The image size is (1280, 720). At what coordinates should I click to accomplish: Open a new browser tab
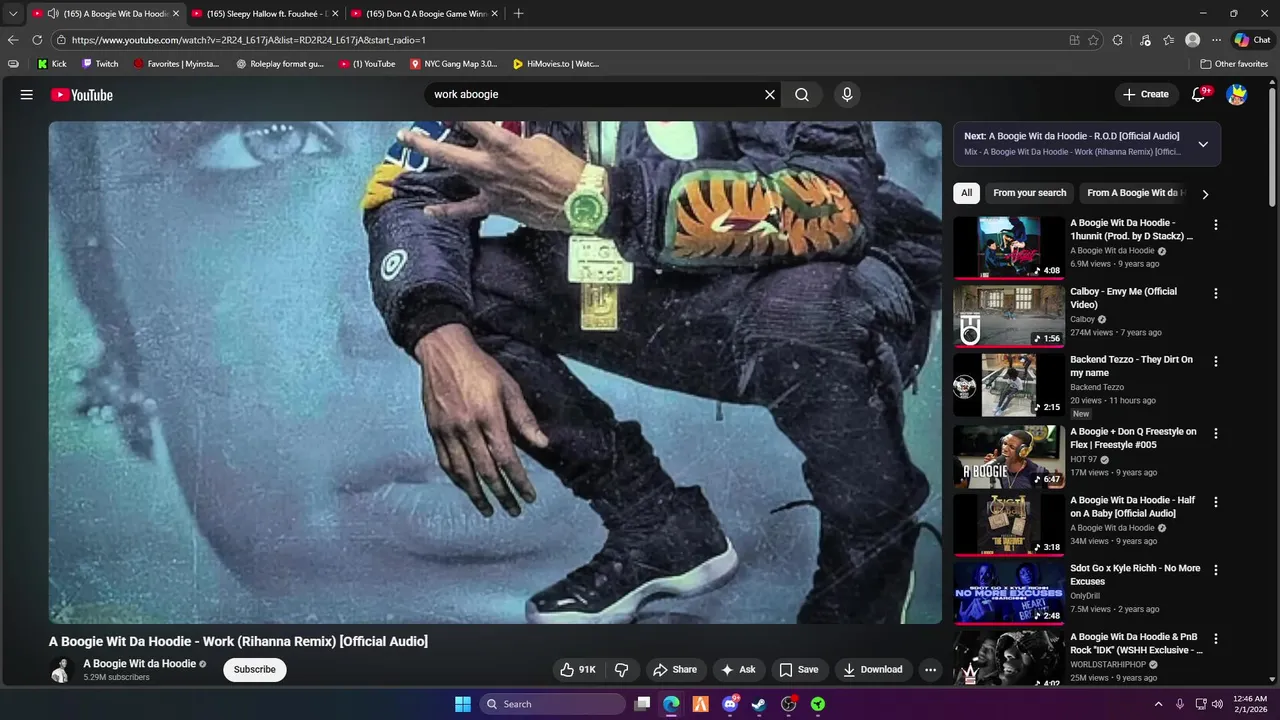518,14
